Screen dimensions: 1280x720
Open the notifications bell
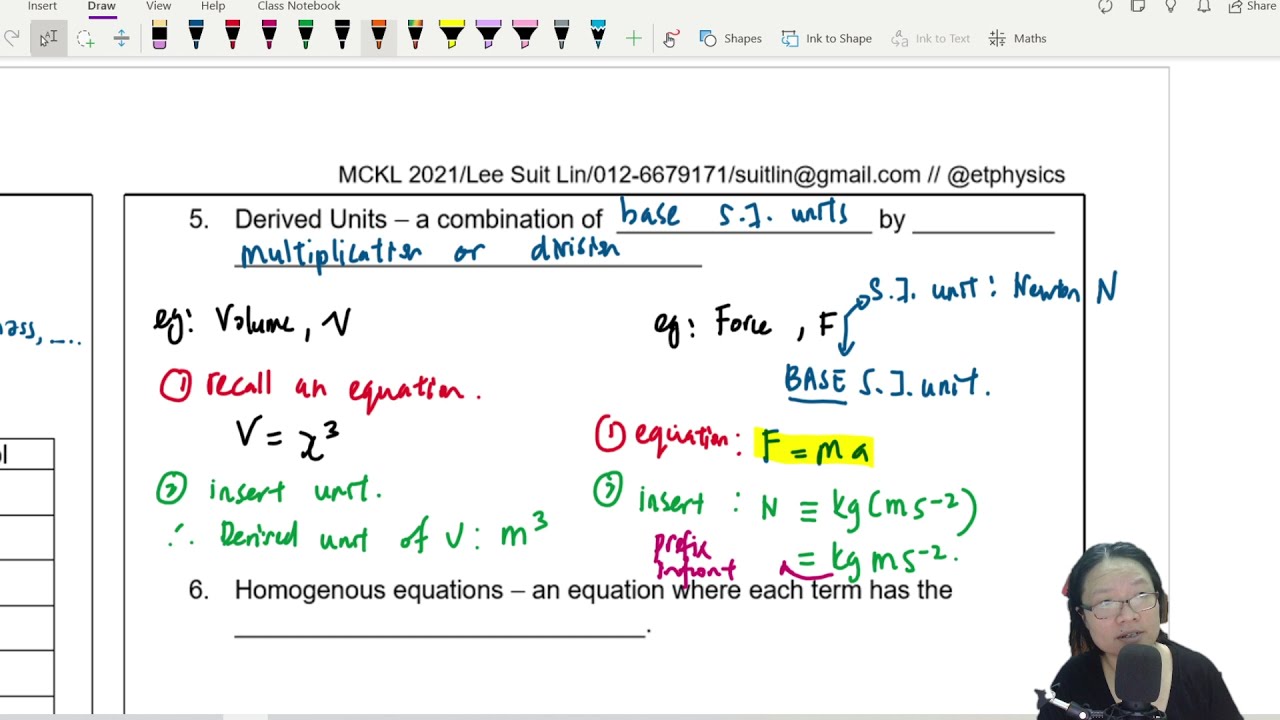[1204, 6]
